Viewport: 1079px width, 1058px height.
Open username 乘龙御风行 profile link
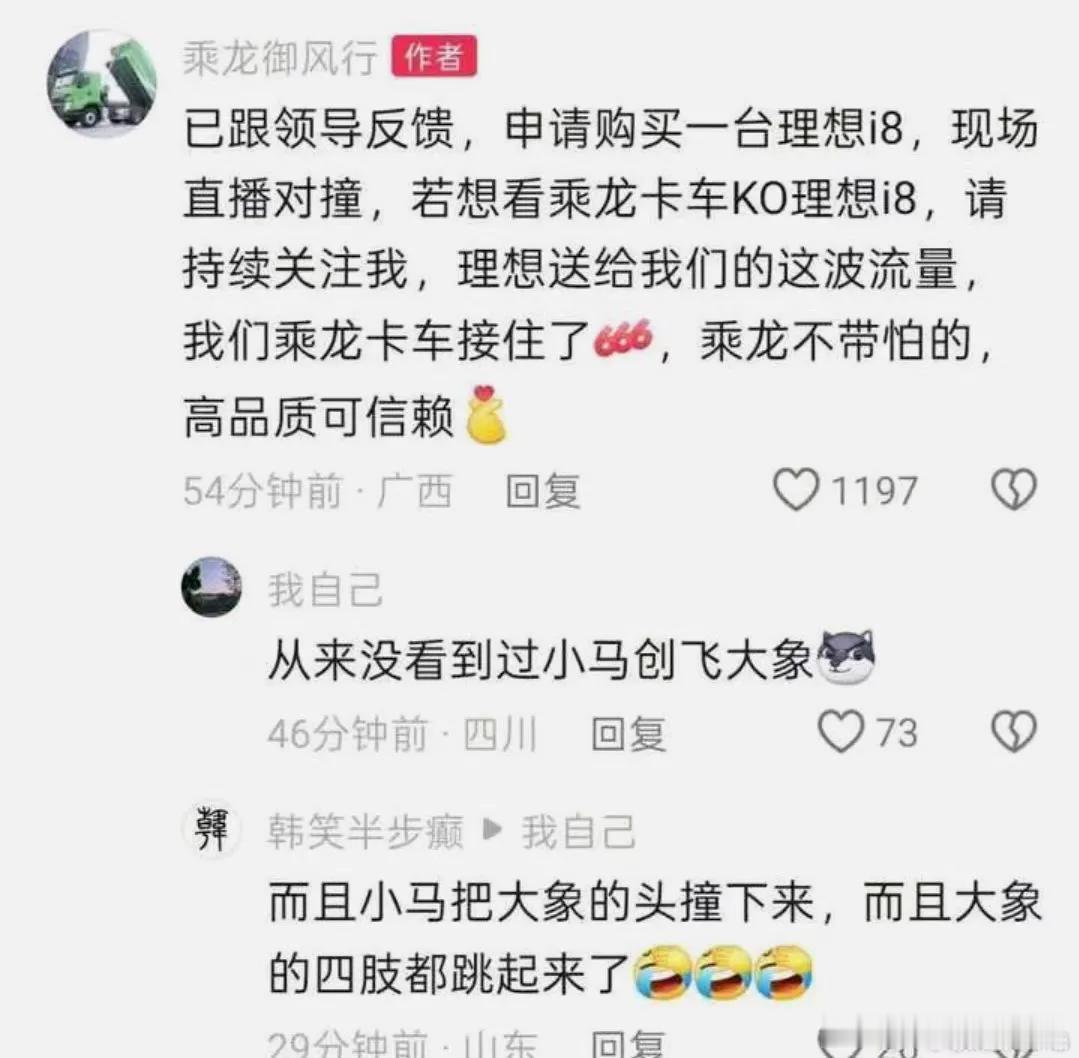(279, 57)
